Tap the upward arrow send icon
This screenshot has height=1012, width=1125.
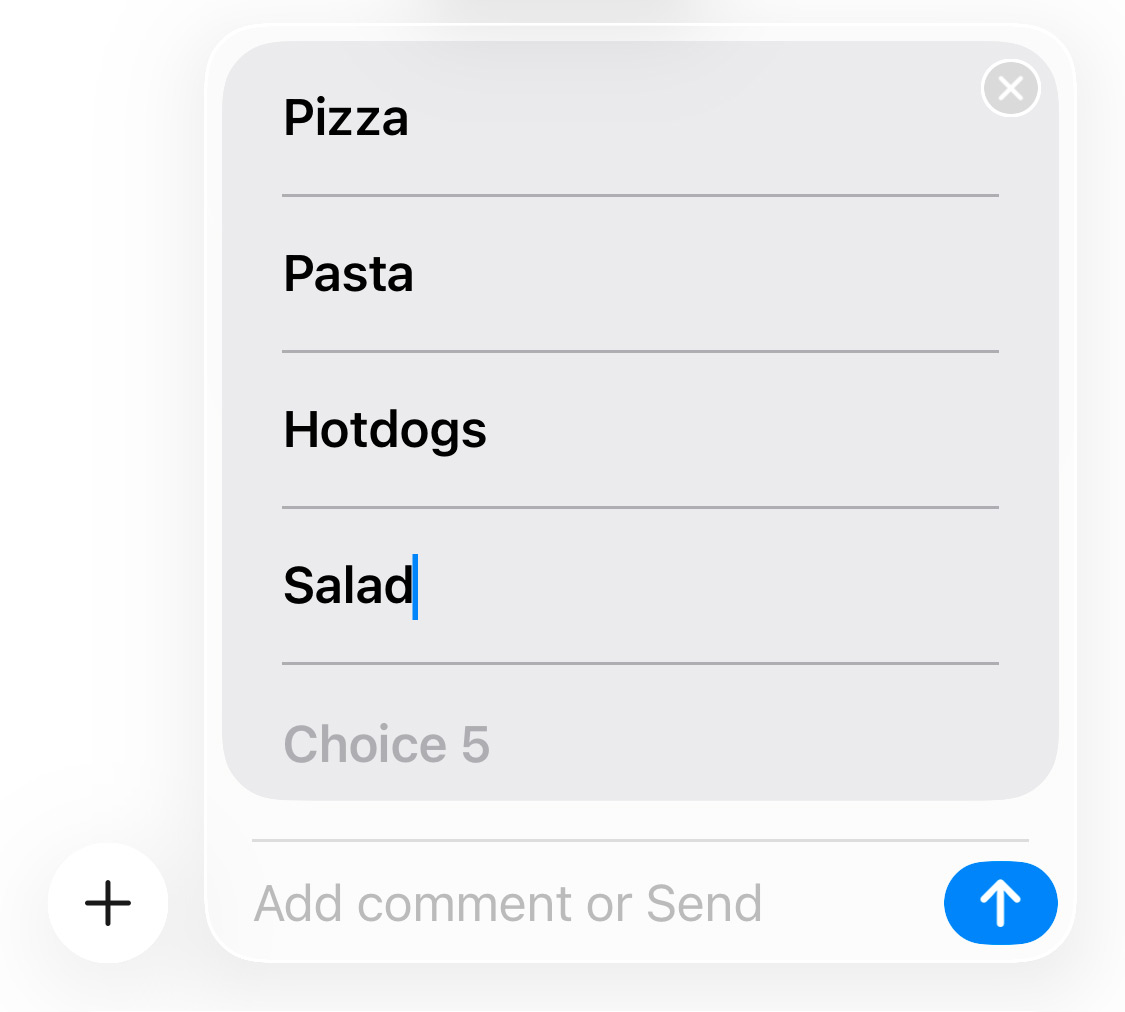[x=1000, y=902]
